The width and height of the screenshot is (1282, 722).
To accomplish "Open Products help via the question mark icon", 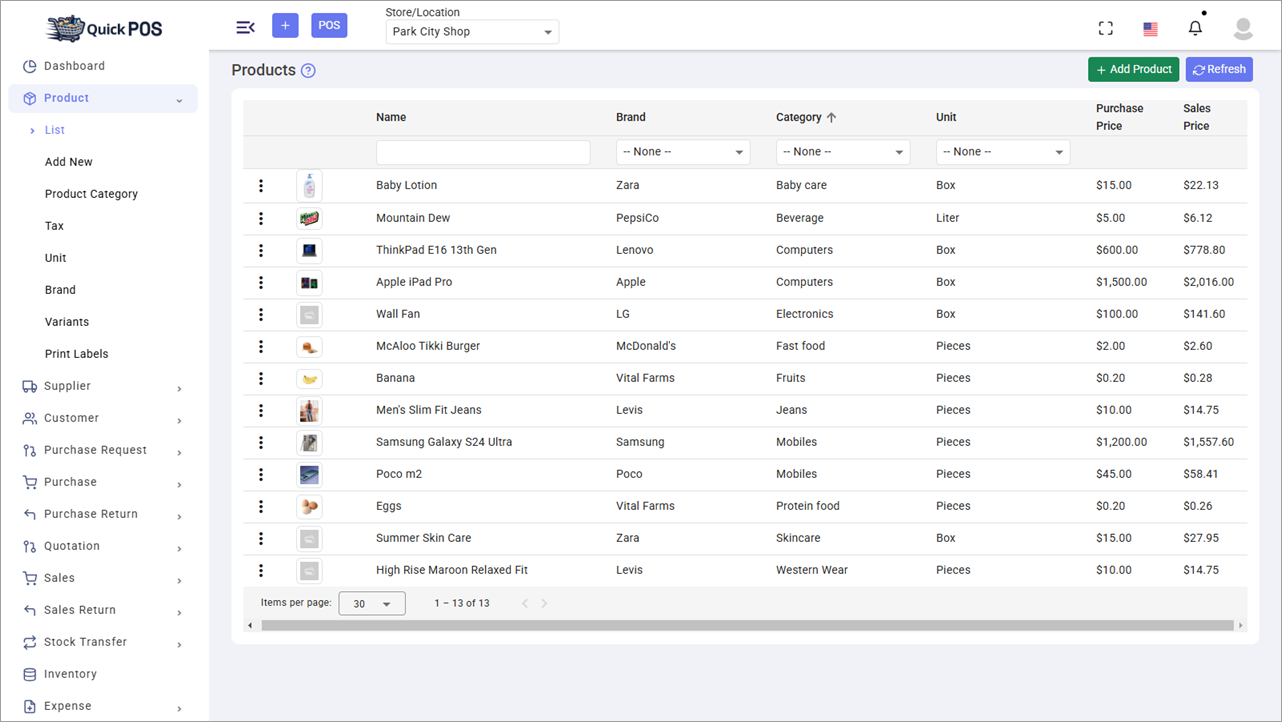I will 307,70.
